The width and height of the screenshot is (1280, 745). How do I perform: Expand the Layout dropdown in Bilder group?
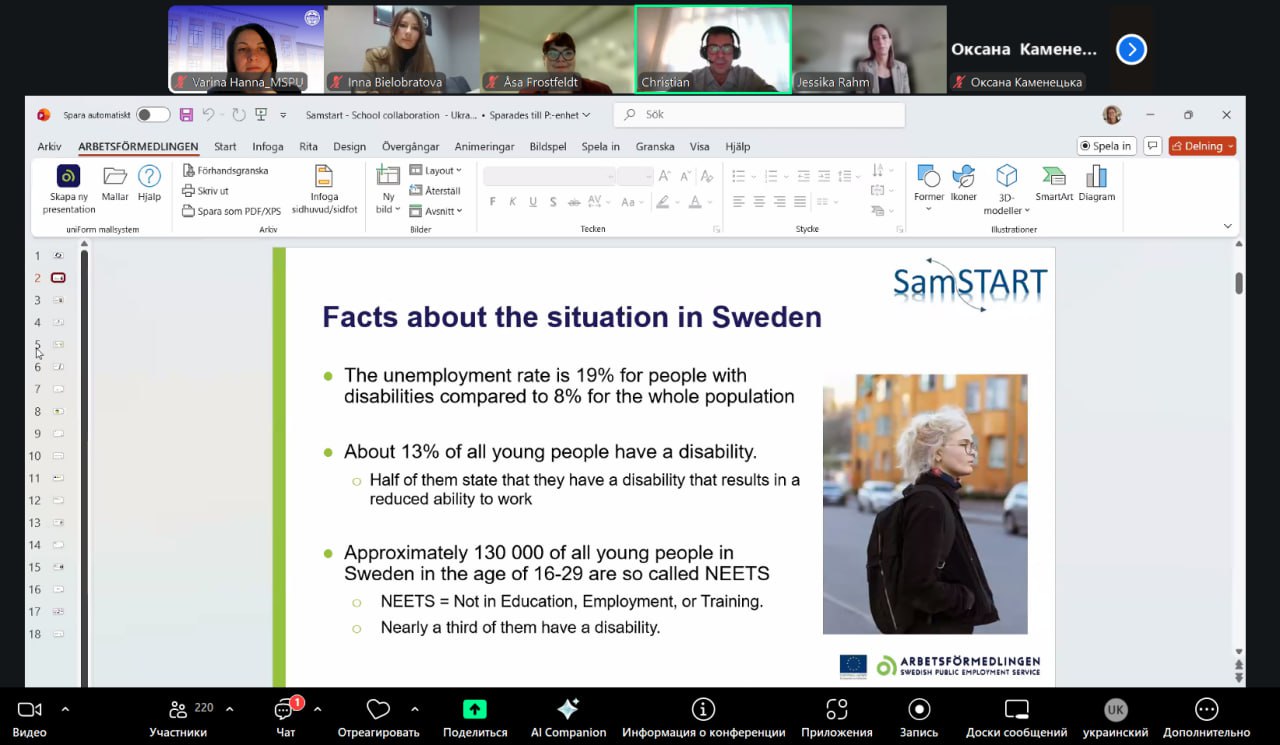pyautogui.click(x=436, y=171)
